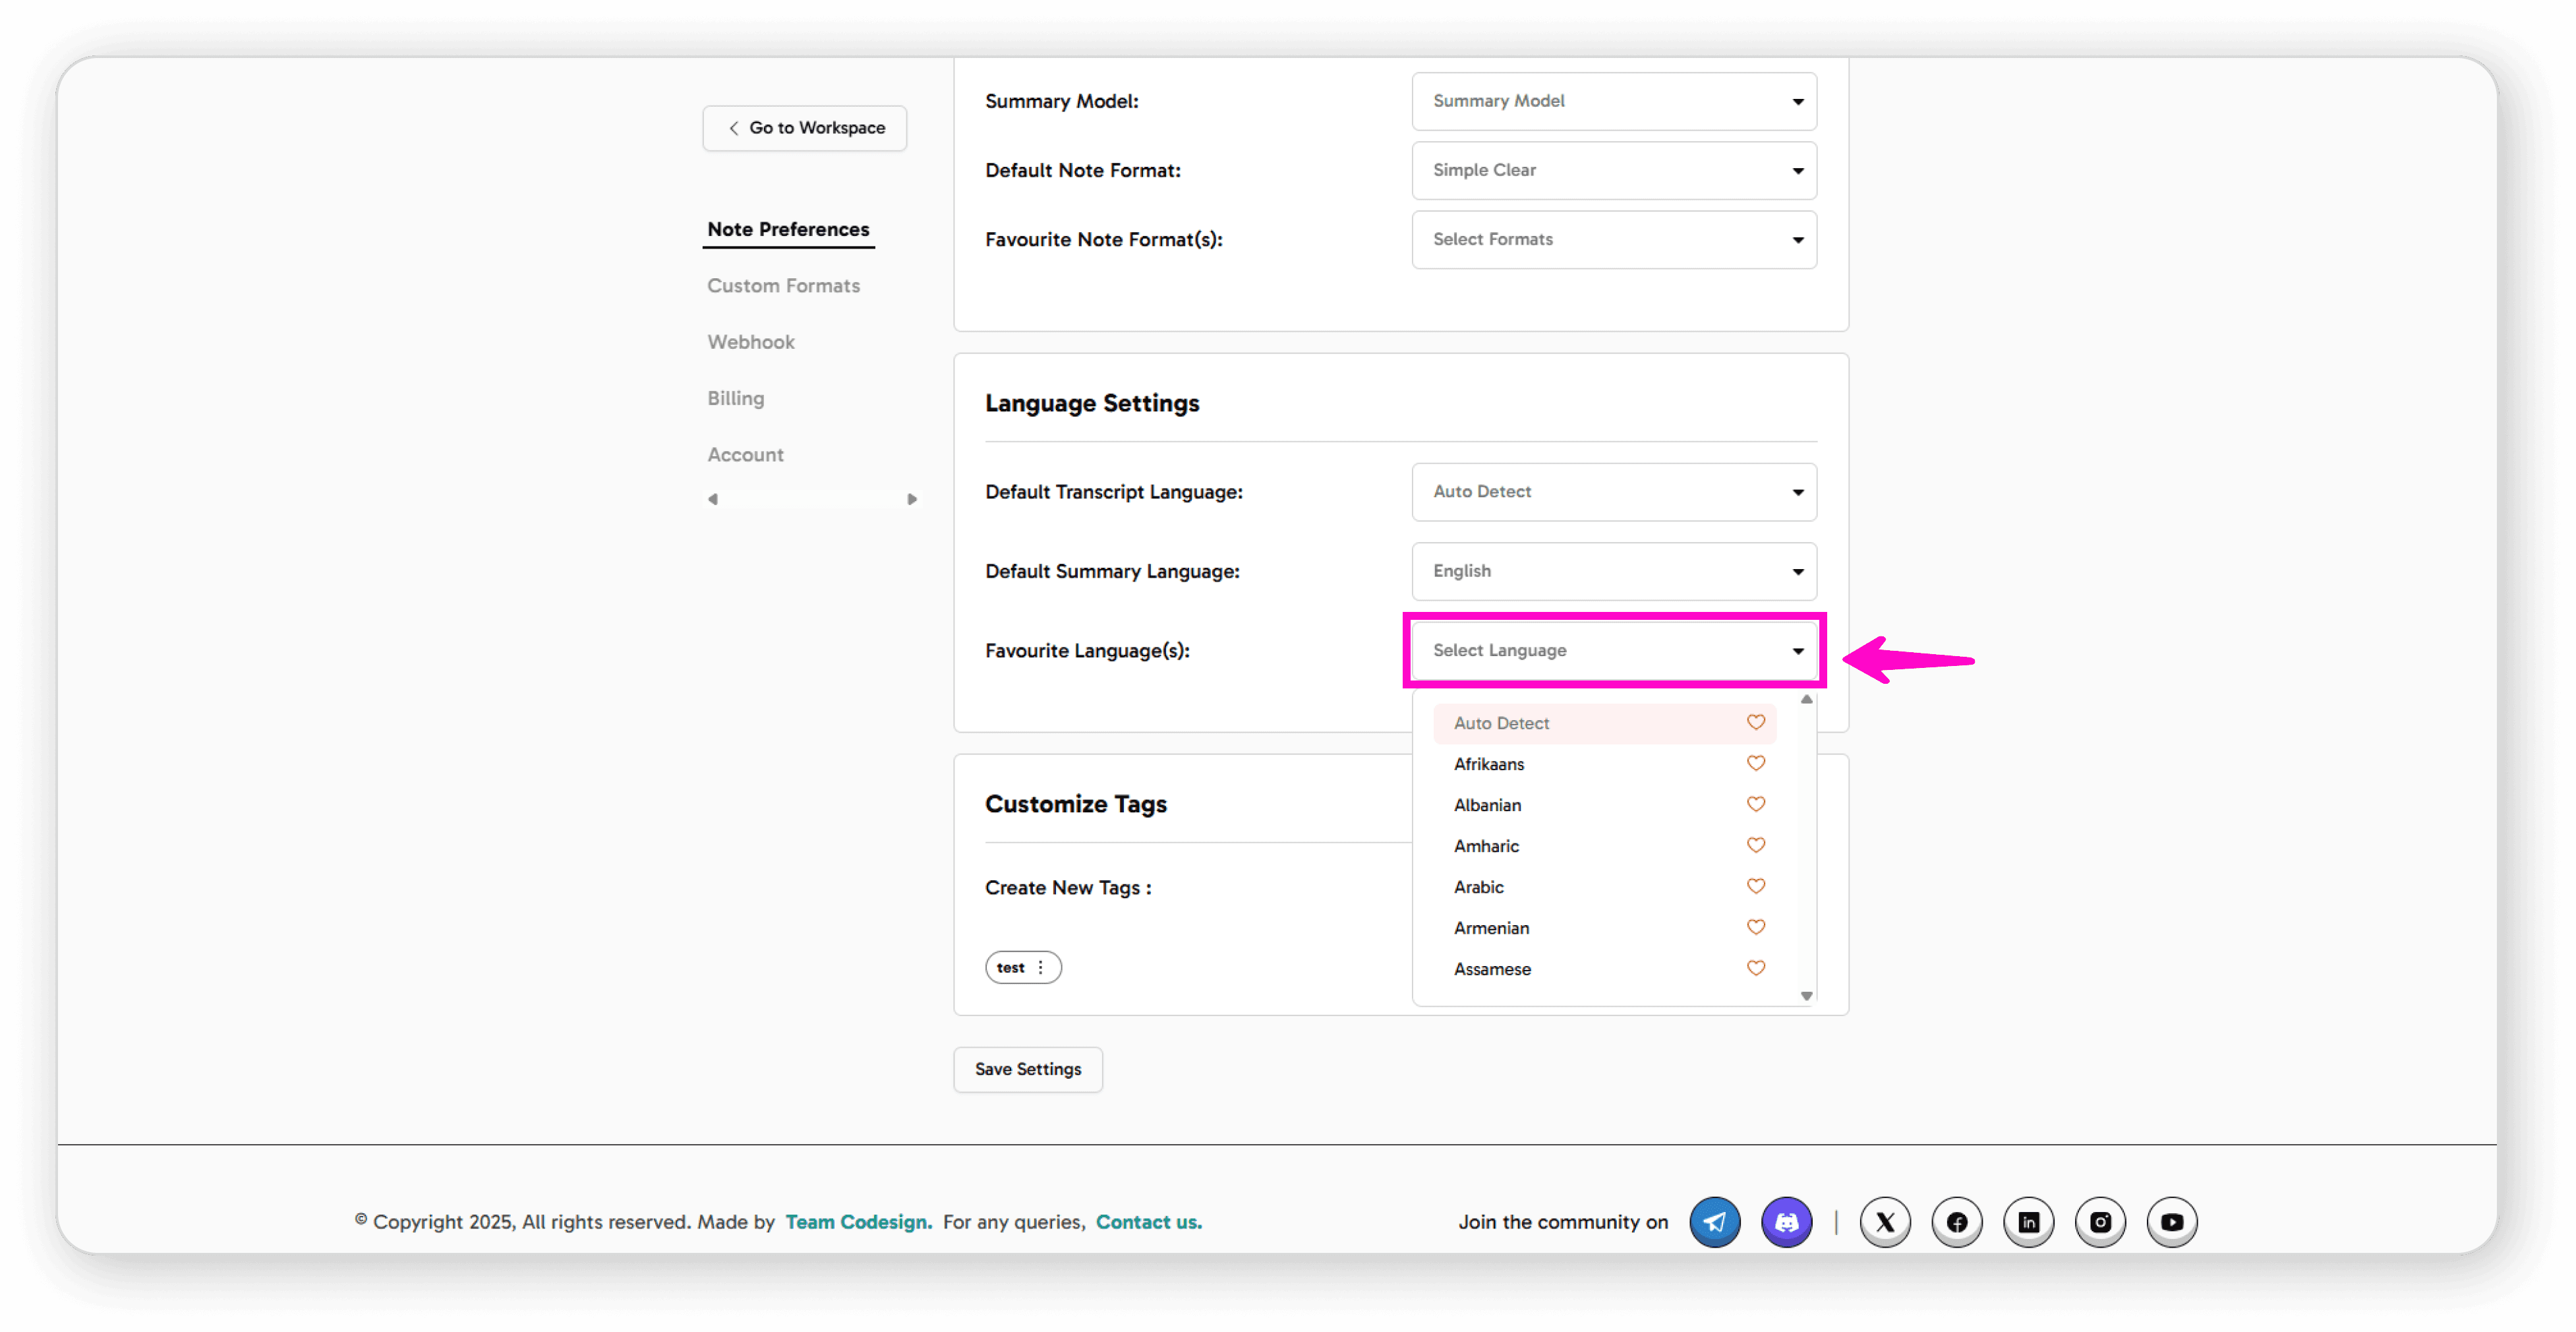Click Save Settings button

tap(1027, 1069)
